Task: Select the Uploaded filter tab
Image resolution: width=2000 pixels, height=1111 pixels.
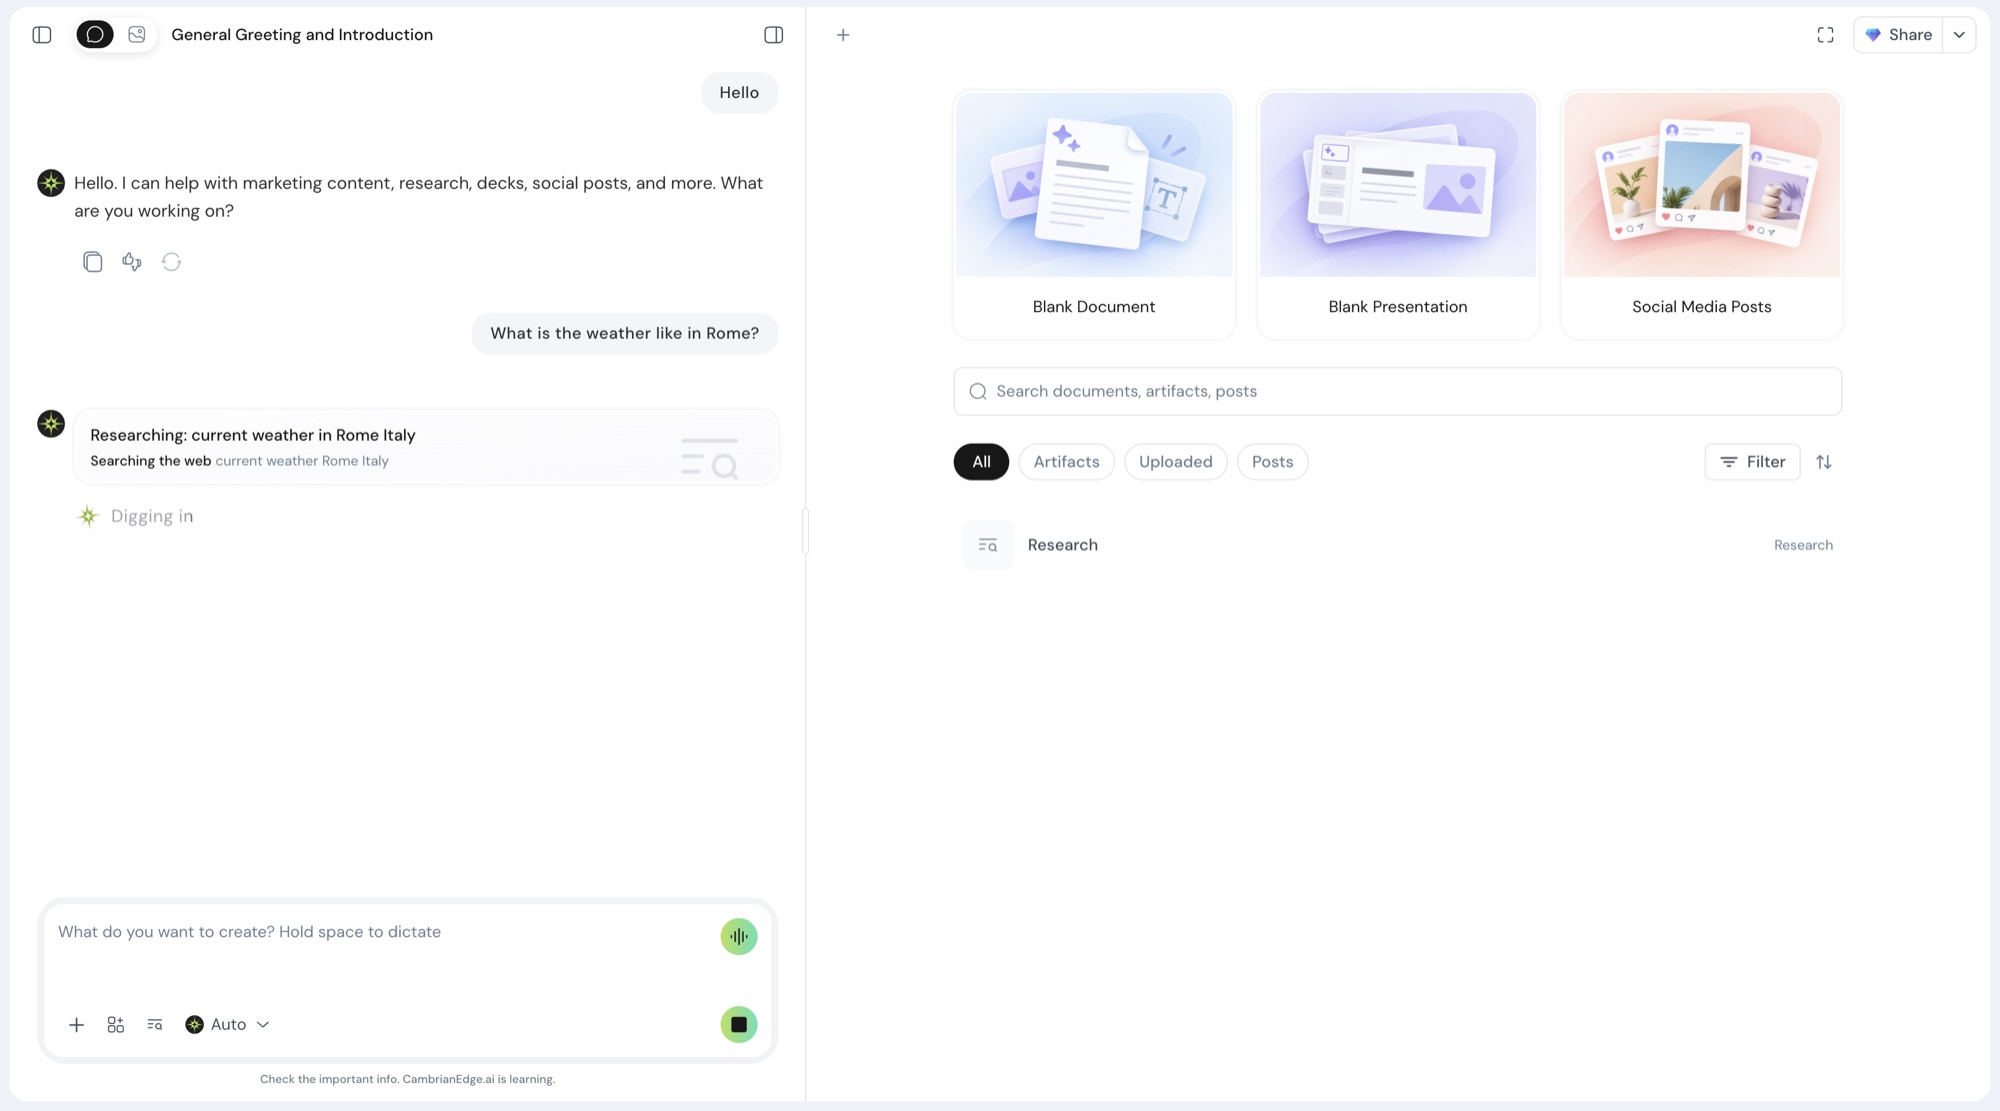Action: 1175,462
